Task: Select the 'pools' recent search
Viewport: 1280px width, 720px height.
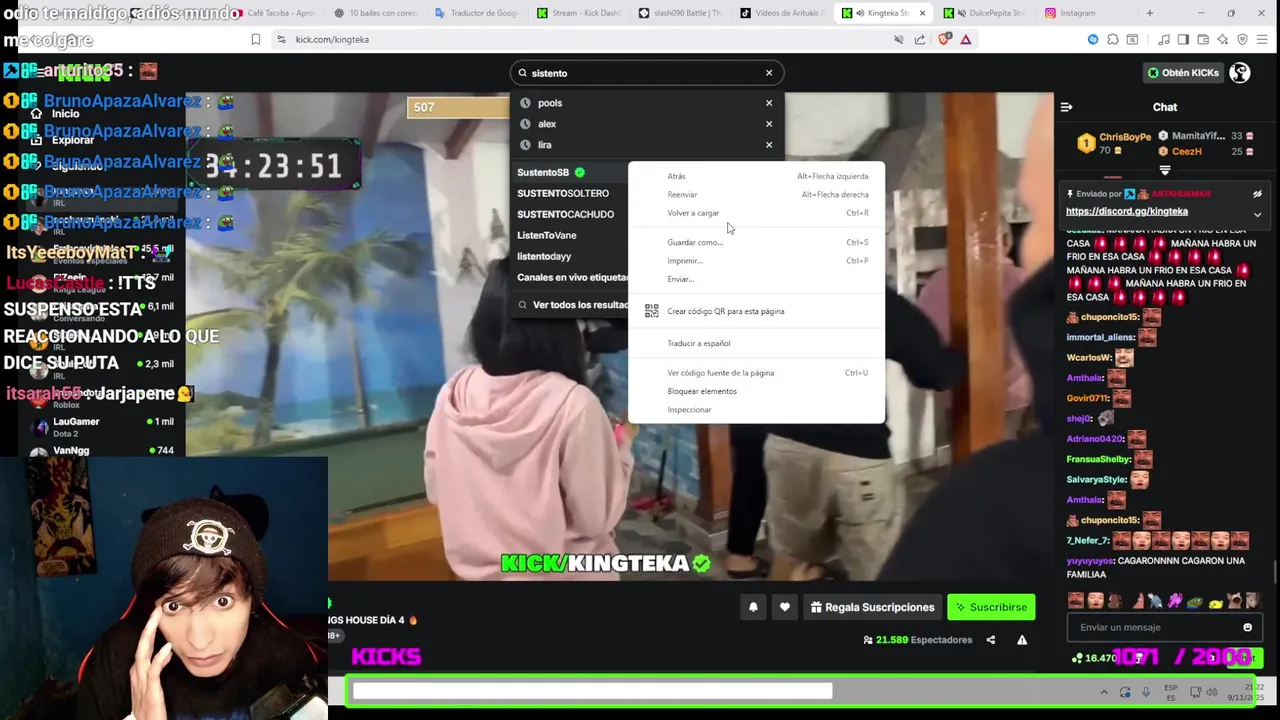Action: (550, 103)
